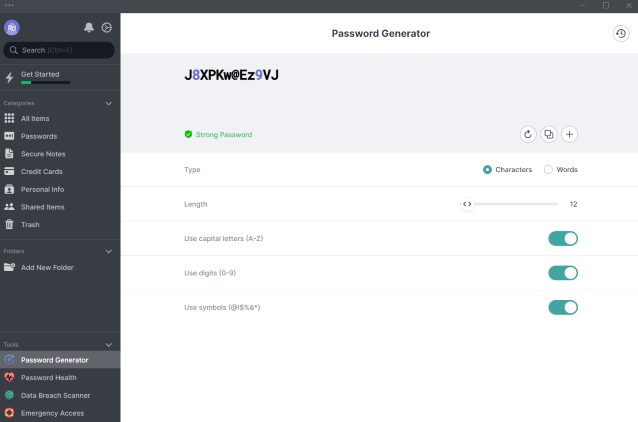This screenshot has height=422, width=638.
Task: Click the password history clock icon
Action: (621, 33)
